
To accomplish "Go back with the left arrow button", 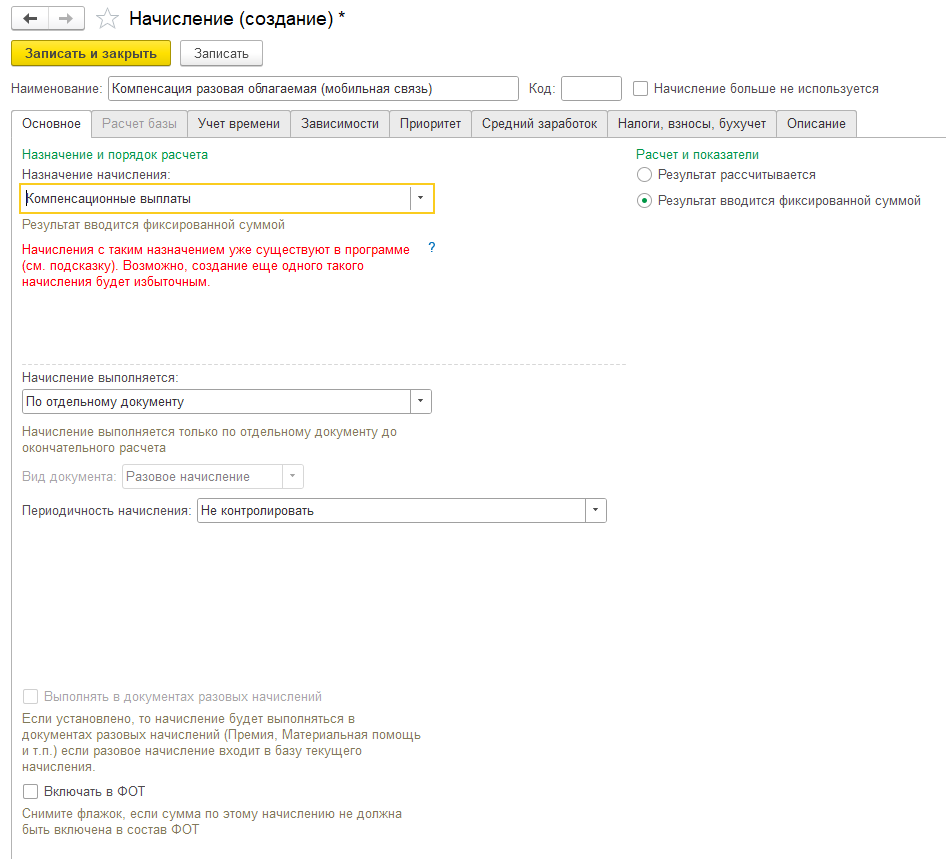I will [x=30, y=19].
